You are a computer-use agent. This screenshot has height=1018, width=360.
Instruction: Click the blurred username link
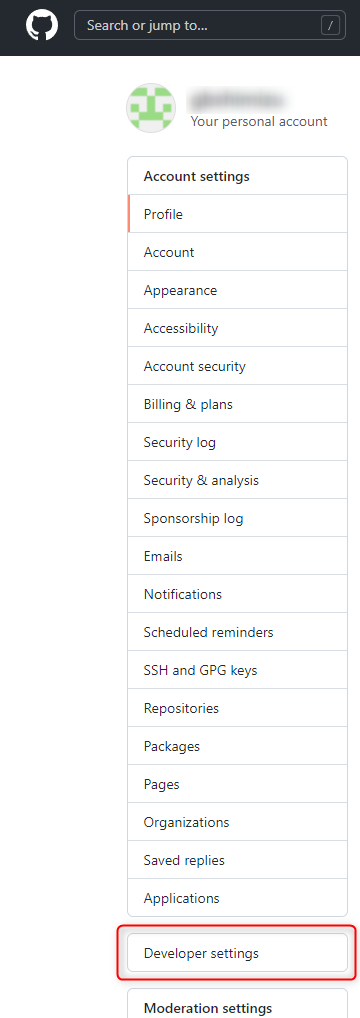pyautogui.click(x=237, y=100)
